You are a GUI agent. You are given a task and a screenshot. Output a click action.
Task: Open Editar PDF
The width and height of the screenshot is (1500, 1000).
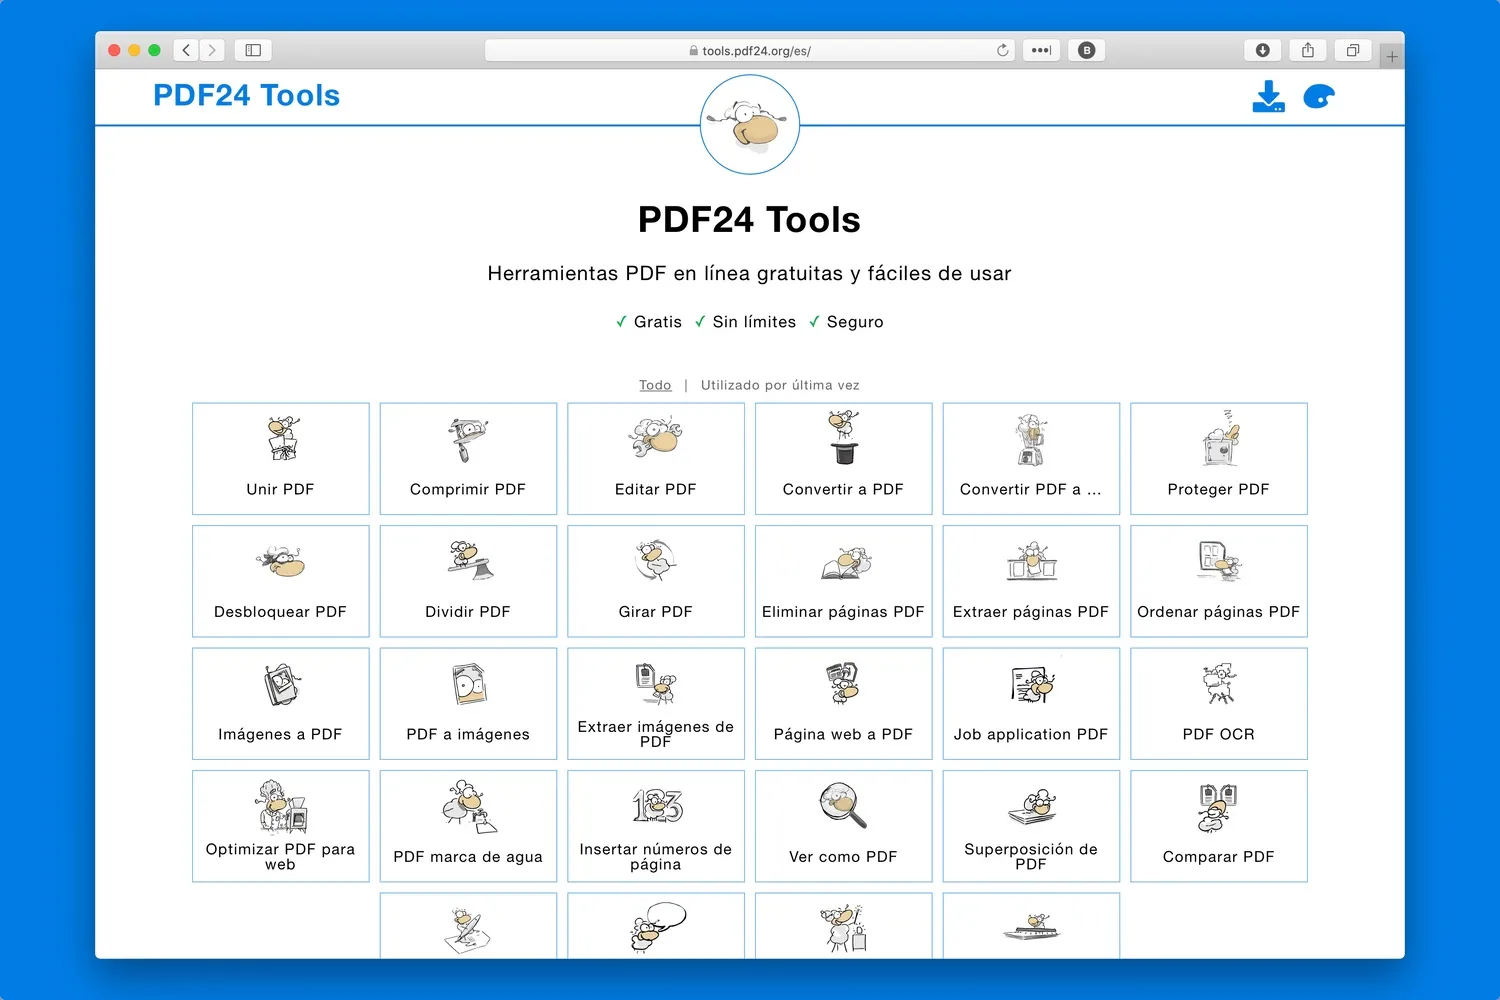(x=655, y=459)
